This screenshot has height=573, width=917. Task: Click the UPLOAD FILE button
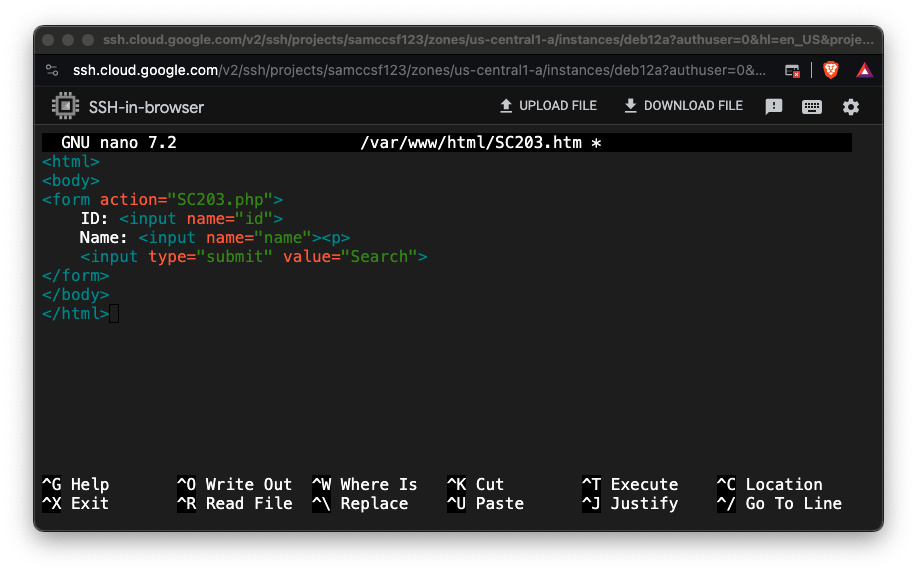tap(549, 106)
